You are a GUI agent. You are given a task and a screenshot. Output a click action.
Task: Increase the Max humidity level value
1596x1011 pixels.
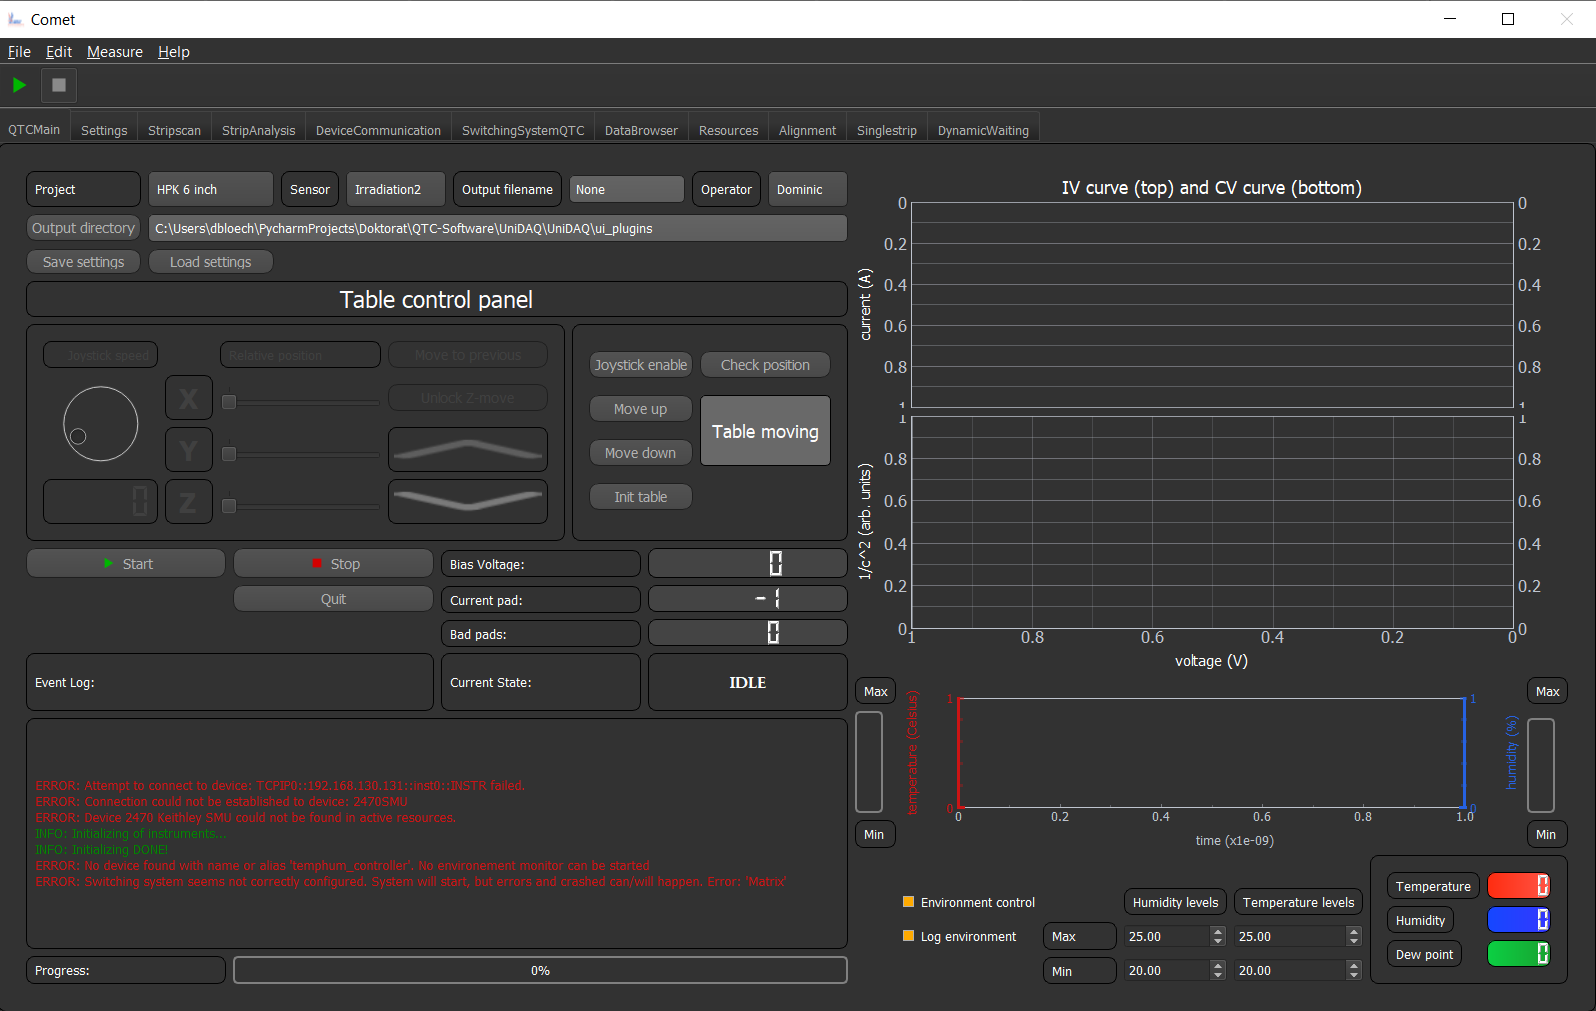click(1217, 931)
